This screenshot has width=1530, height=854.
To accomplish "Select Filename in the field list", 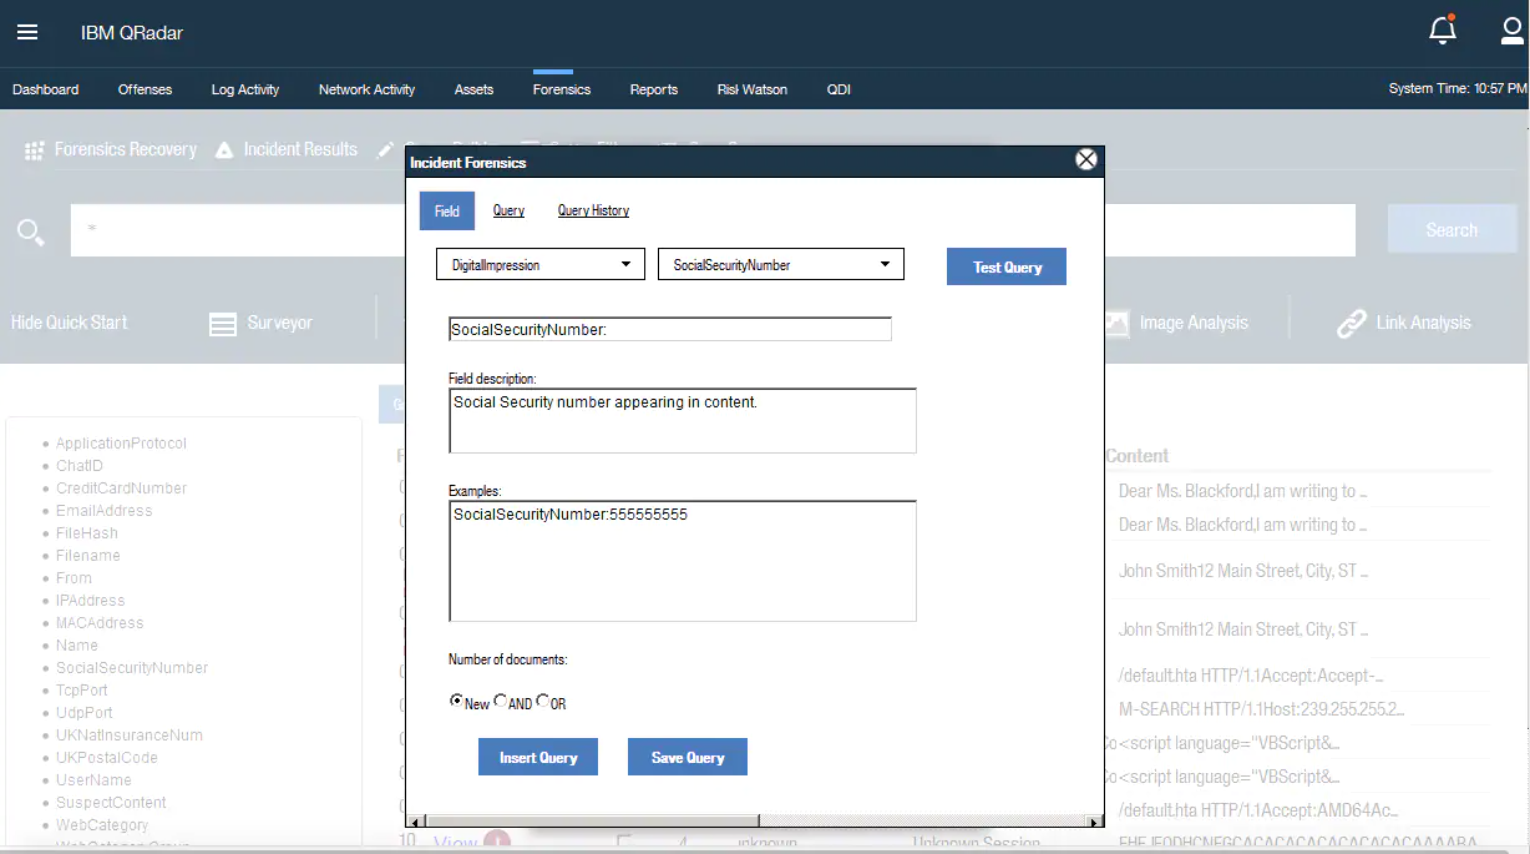I will [x=88, y=556].
